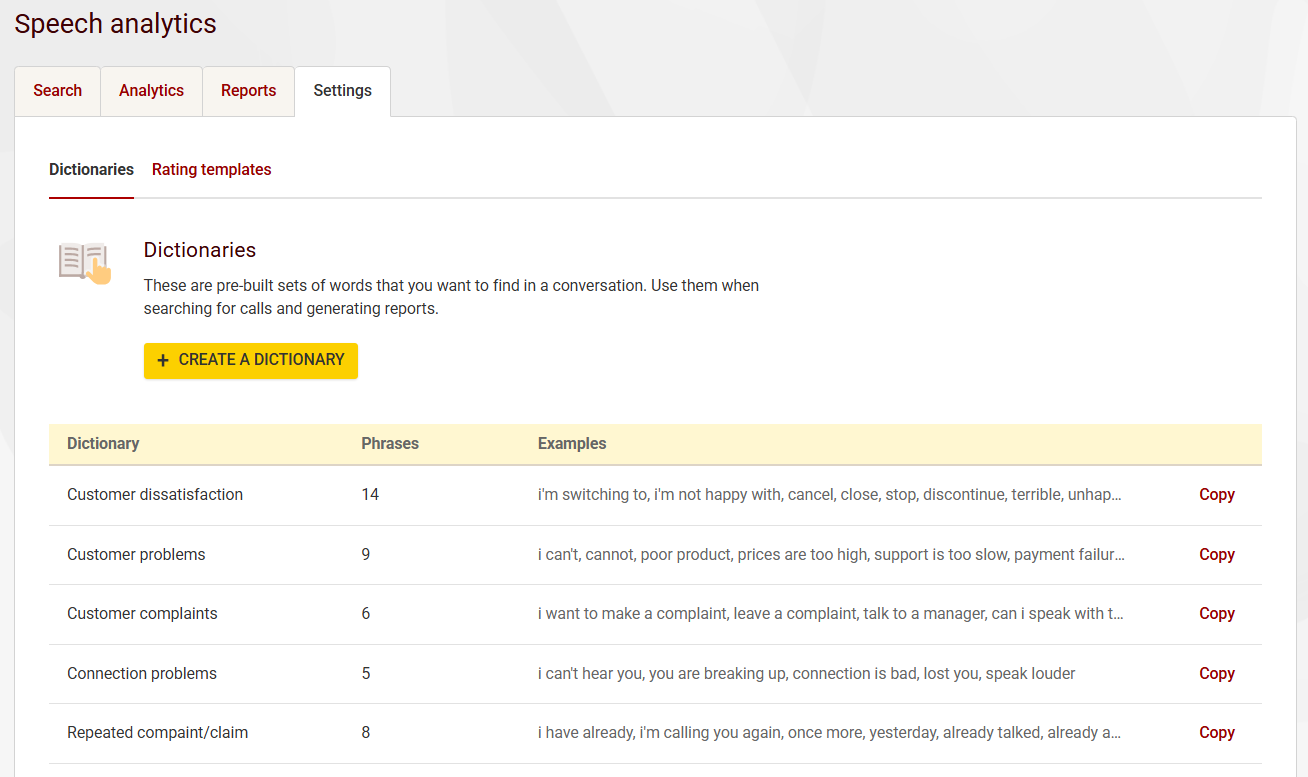Image resolution: width=1308 pixels, height=777 pixels.
Task: Copy the Customer problems dictionary
Action: coord(1216,555)
